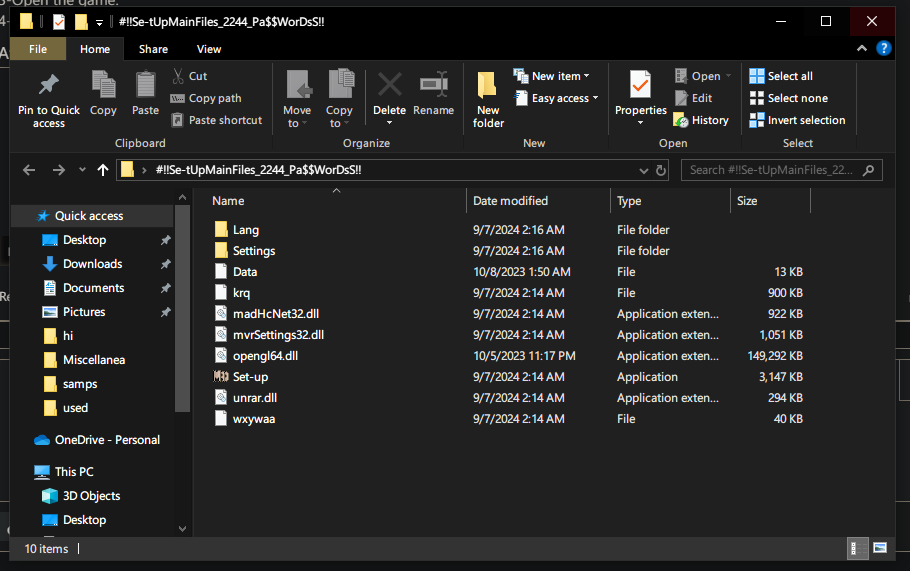This screenshot has width=910, height=571.
Task: Refresh the current folder view
Action: point(660,170)
